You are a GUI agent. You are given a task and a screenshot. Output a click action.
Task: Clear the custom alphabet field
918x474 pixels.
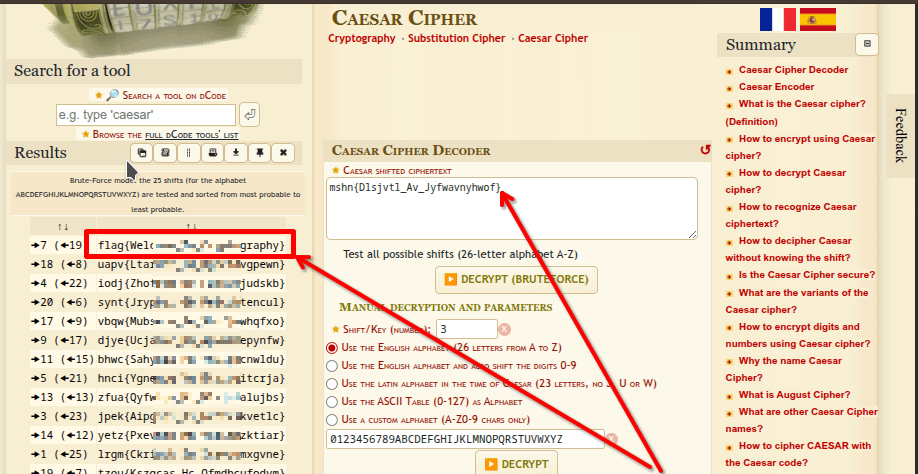coord(611,439)
